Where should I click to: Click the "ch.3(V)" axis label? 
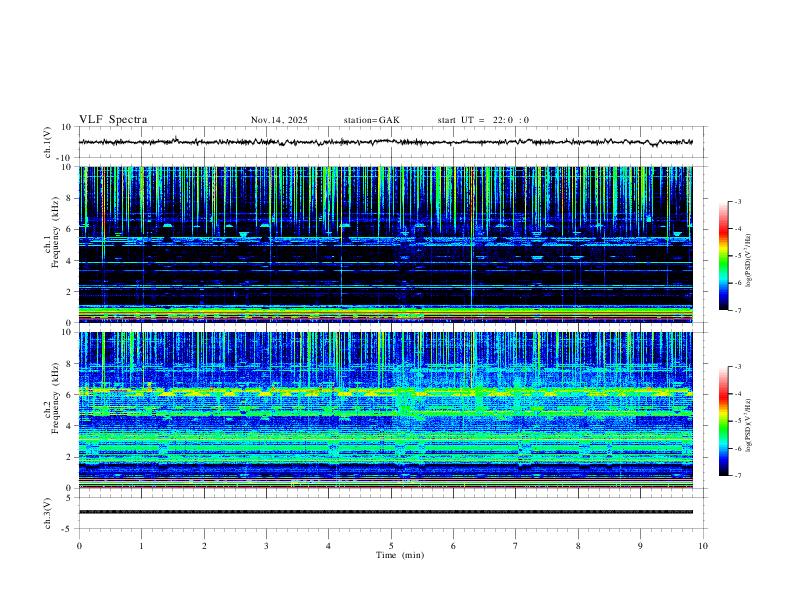coord(48,514)
